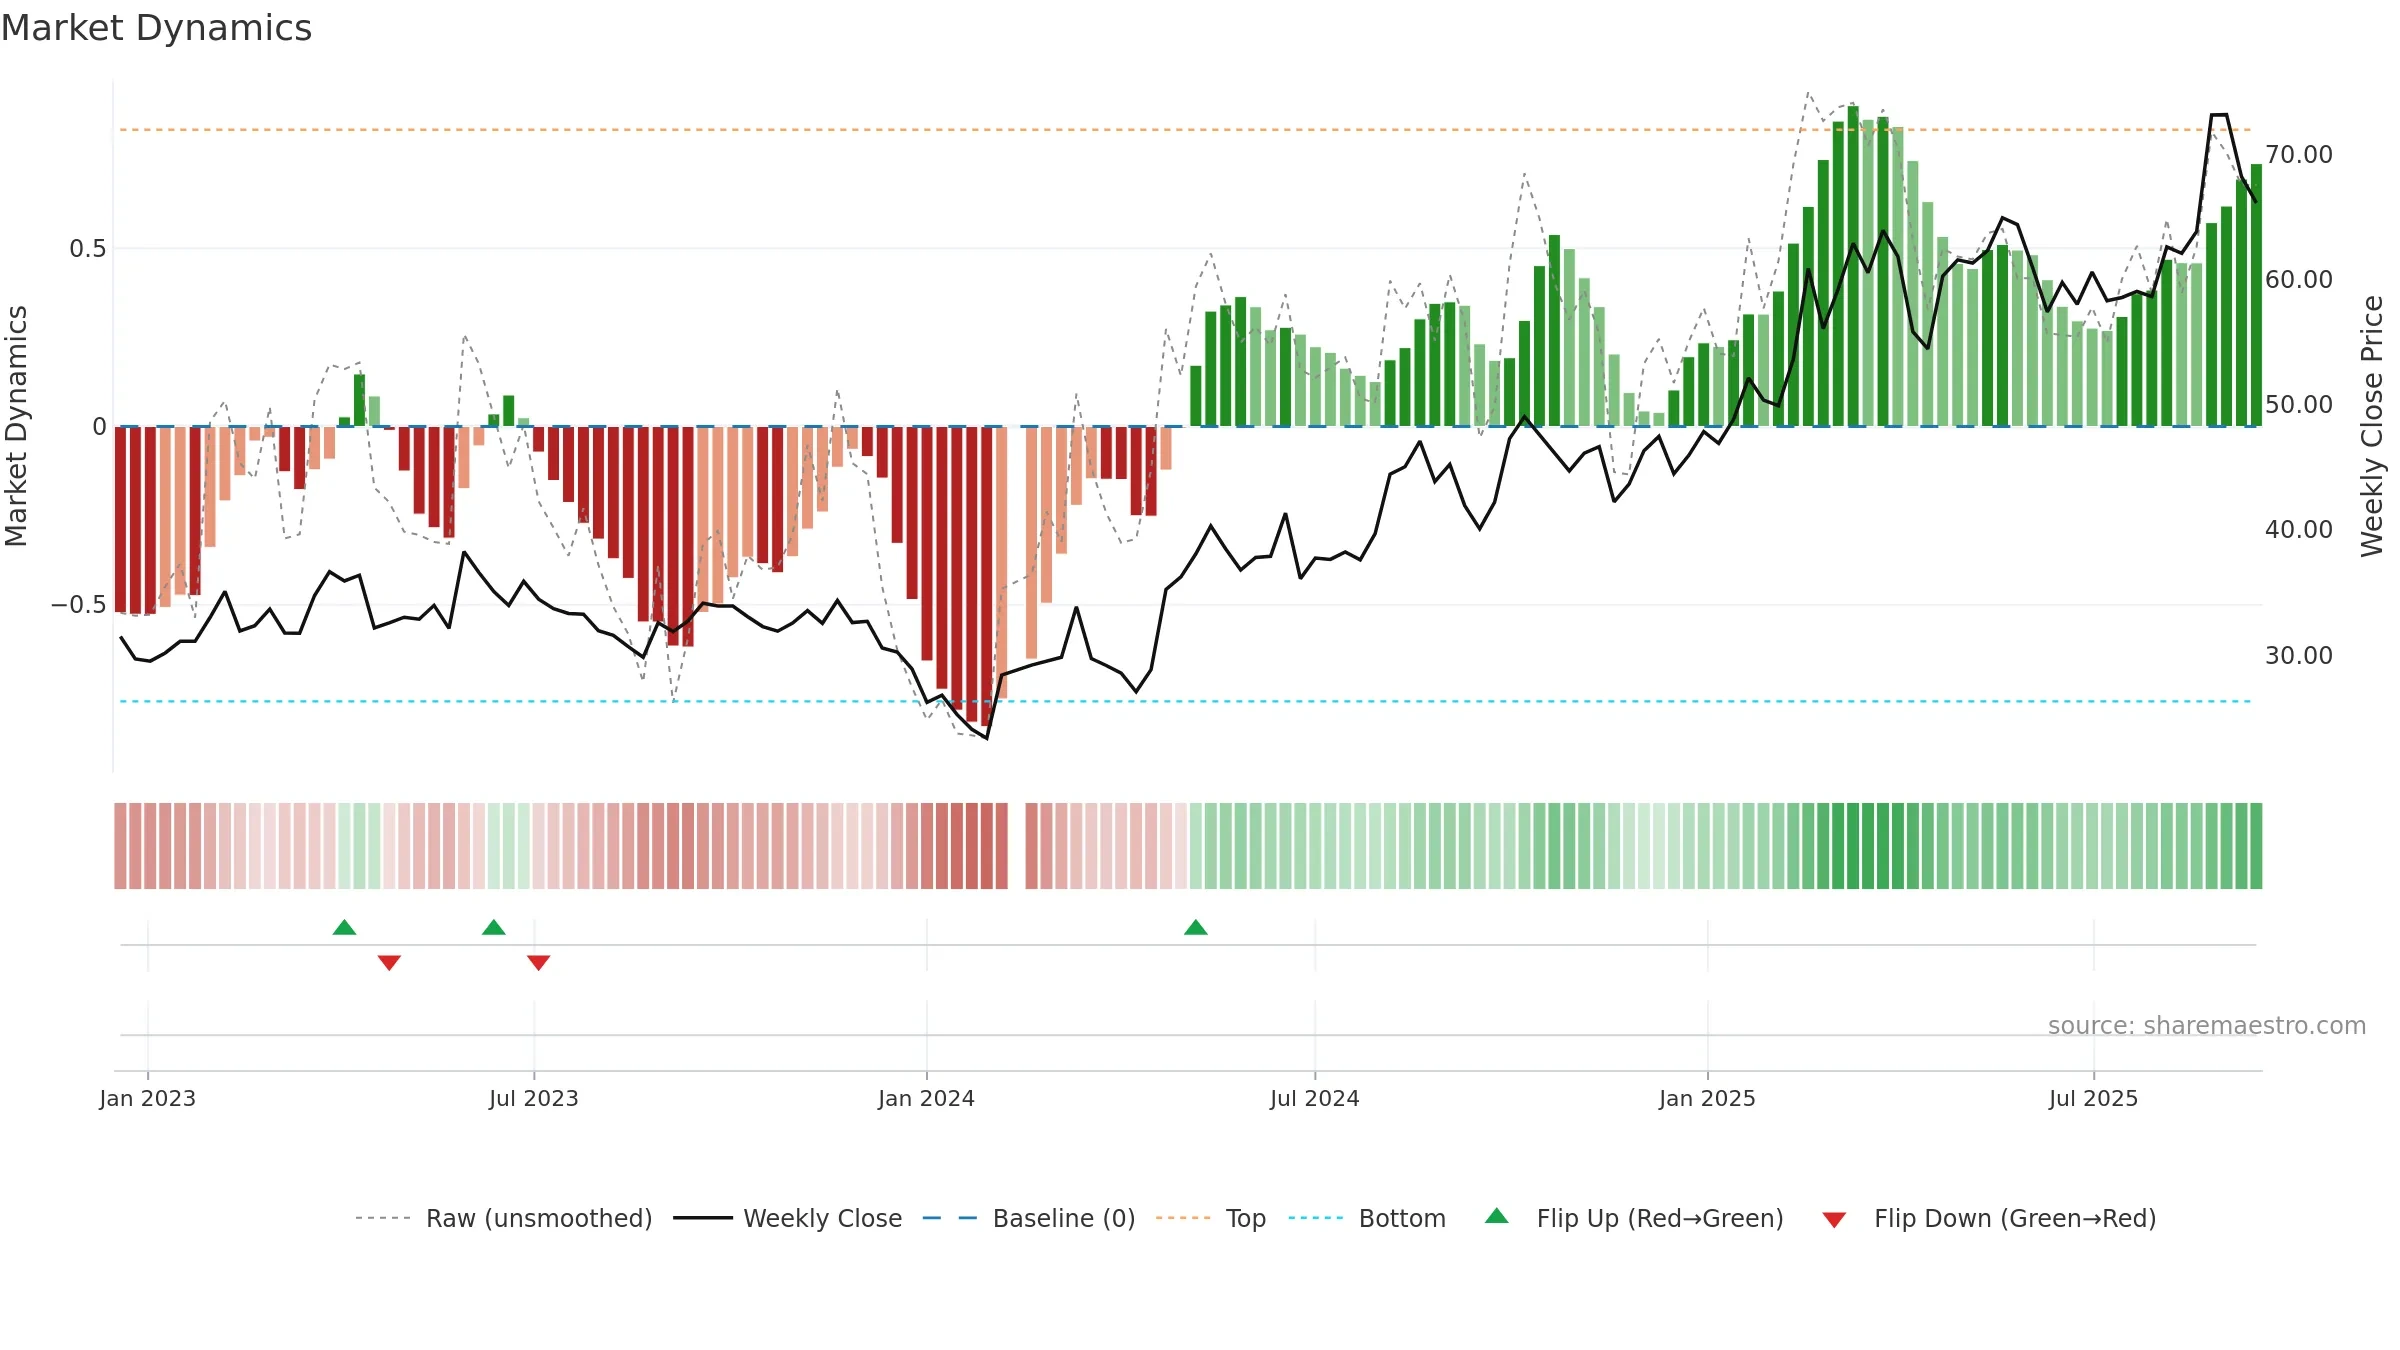Screen dimensions: 2400x1350
Task: Click the Weekly Close Price axis title
Action: click(2372, 426)
